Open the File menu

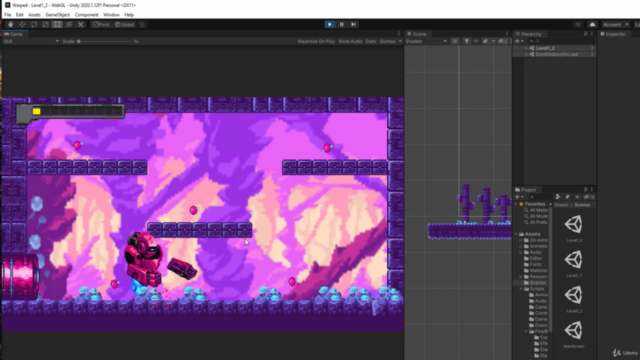click(x=8, y=15)
